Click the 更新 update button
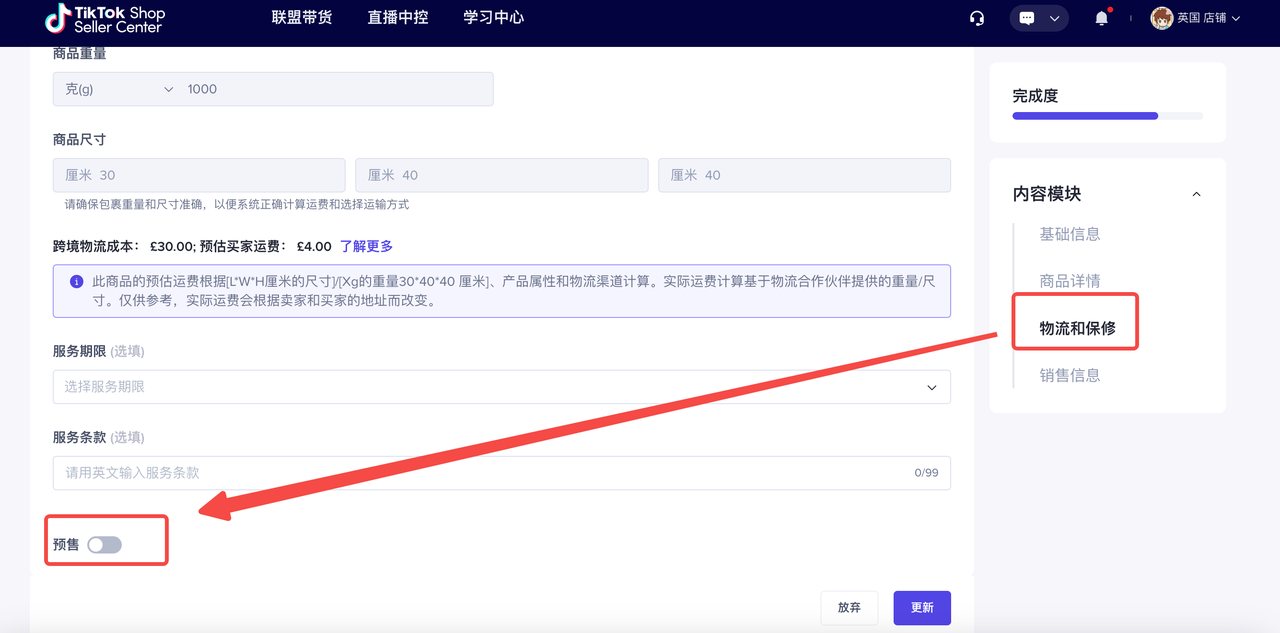Image resolution: width=1280 pixels, height=633 pixels. click(x=921, y=608)
